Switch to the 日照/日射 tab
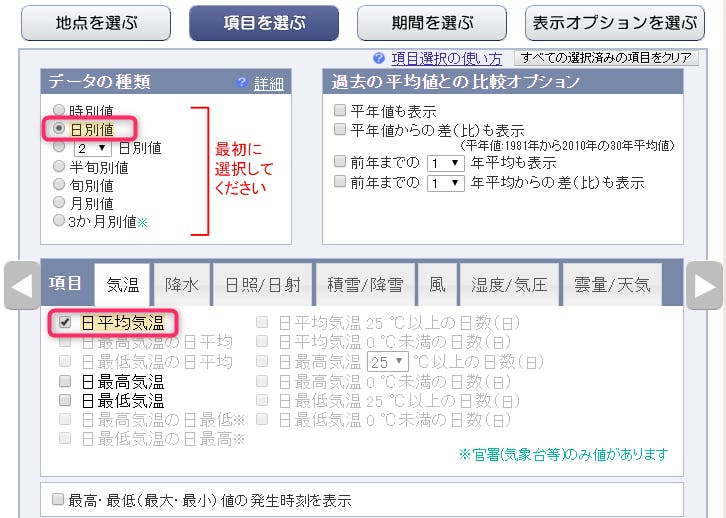The width and height of the screenshot is (726, 518). tap(263, 285)
